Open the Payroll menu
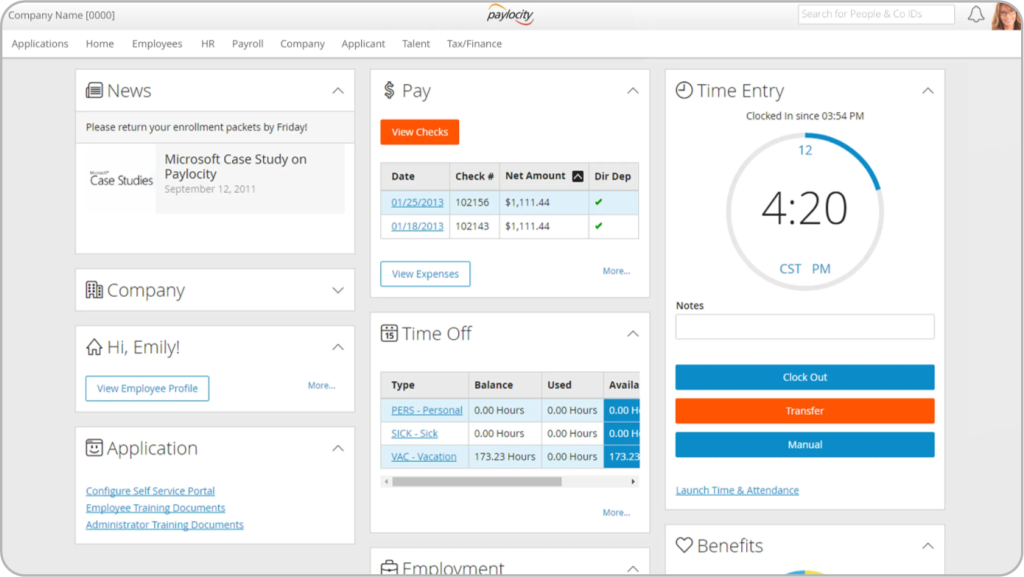 tap(247, 44)
